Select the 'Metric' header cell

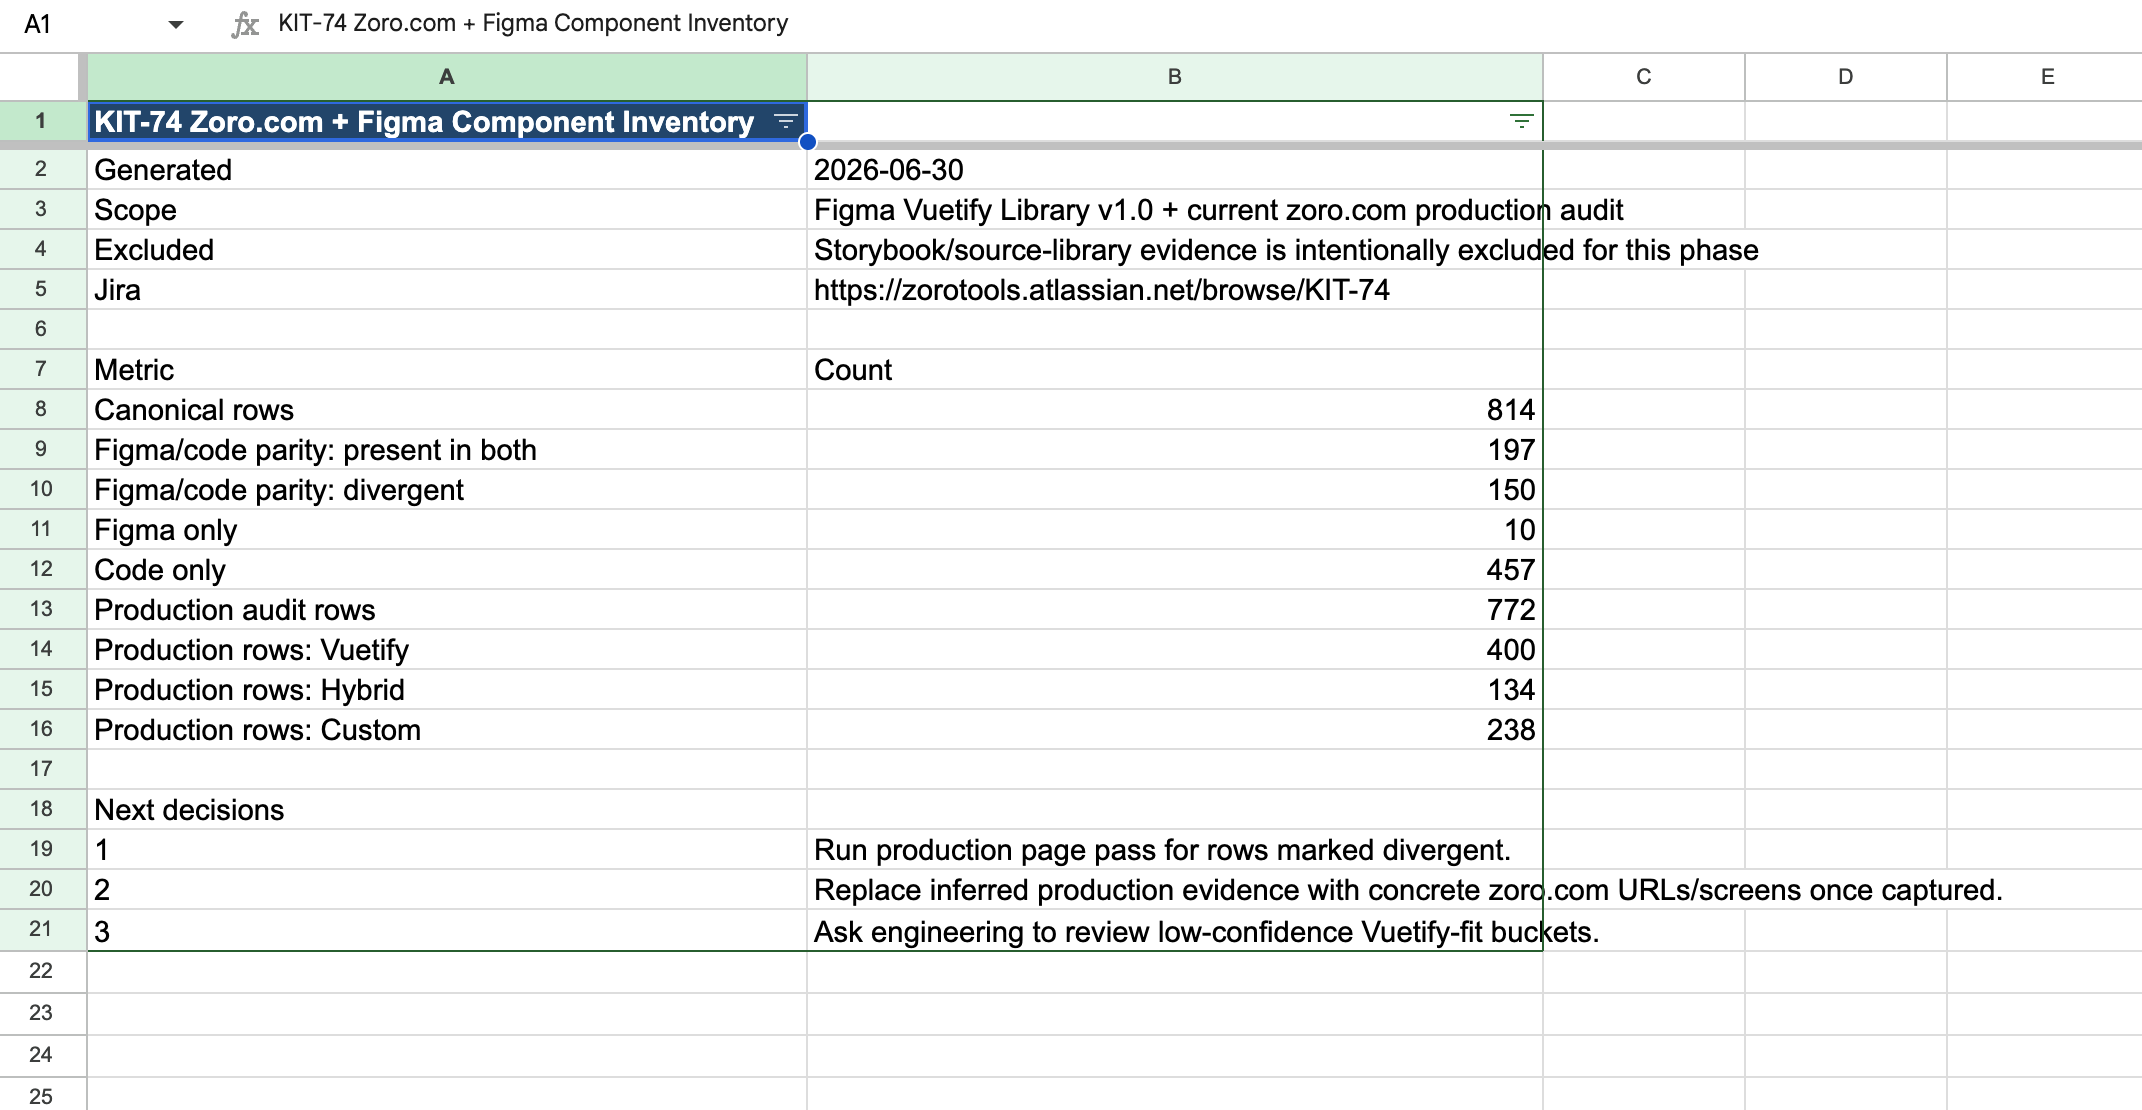(x=447, y=369)
